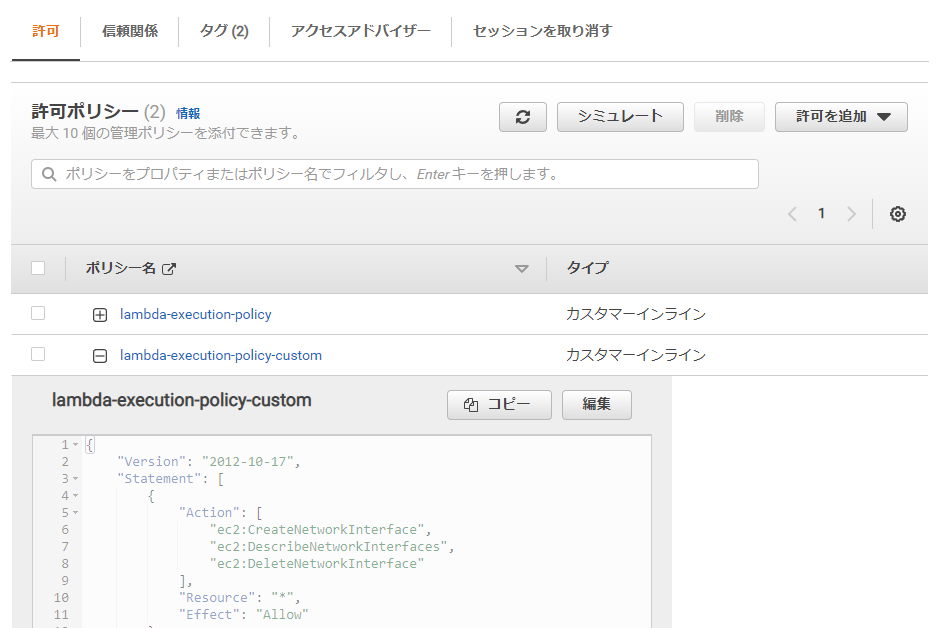
Task: Click the コピー button
Action: pyautogui.click(x=499, y=405)
